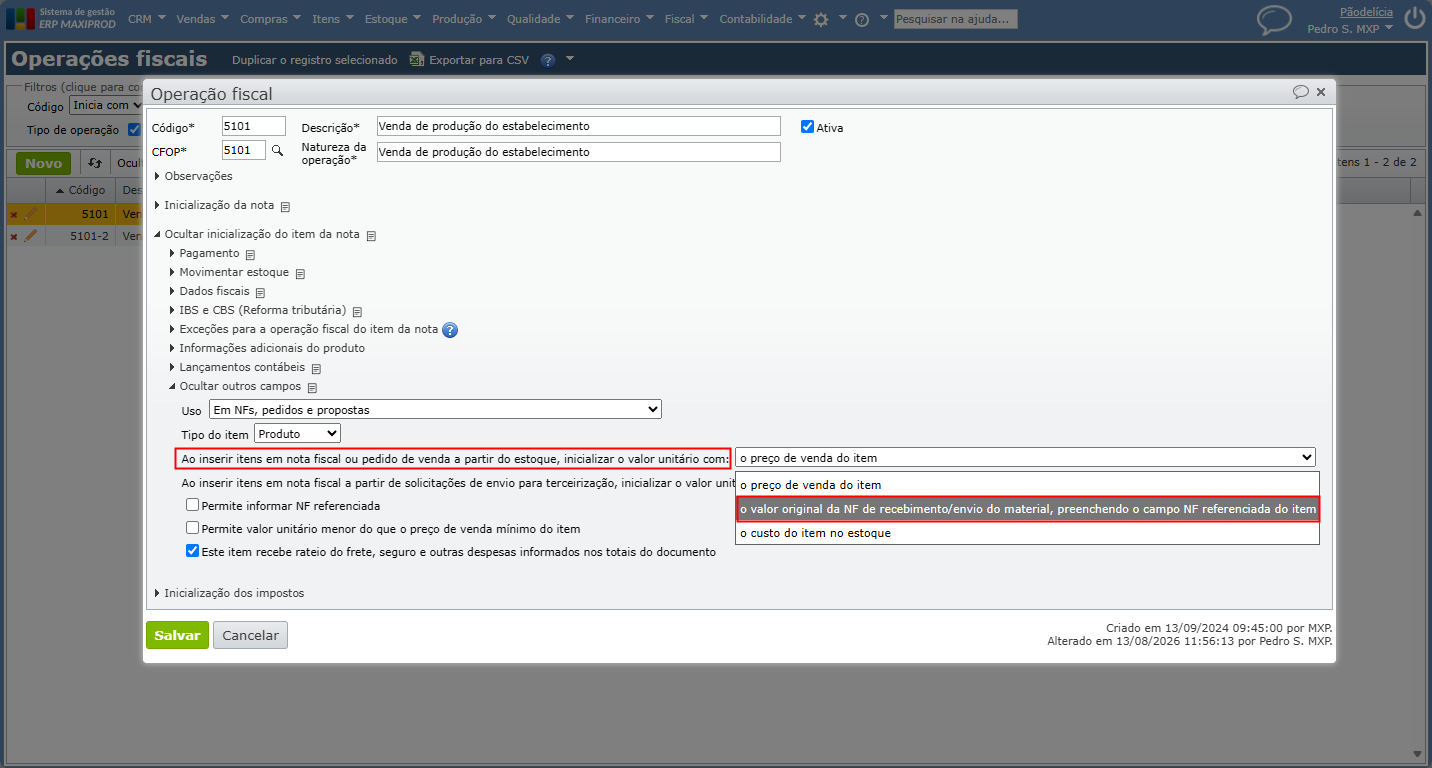Click the note icon beside Dados fiscais

coord(260,293)
